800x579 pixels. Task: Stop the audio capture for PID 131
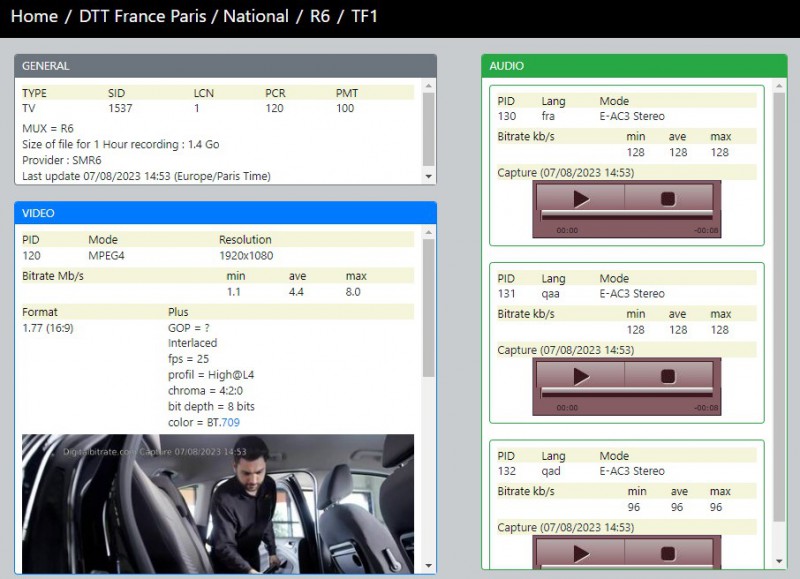pyautogui.click(x=668, y=376)
